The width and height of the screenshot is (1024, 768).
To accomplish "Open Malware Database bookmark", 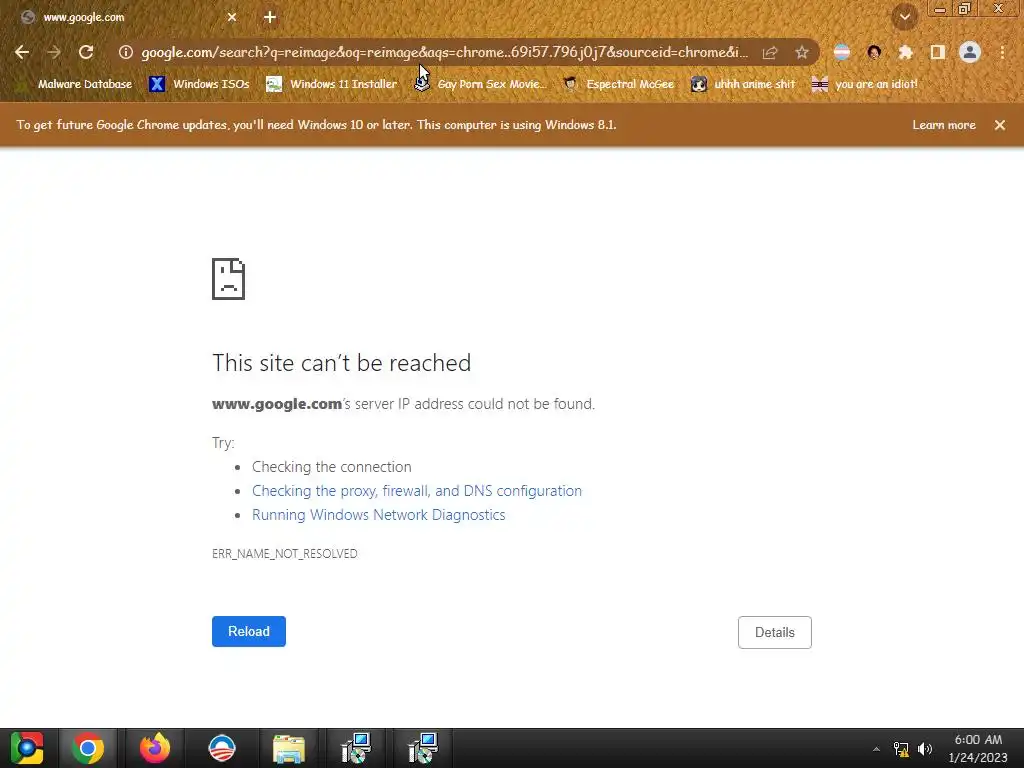I will coord(76,84).
